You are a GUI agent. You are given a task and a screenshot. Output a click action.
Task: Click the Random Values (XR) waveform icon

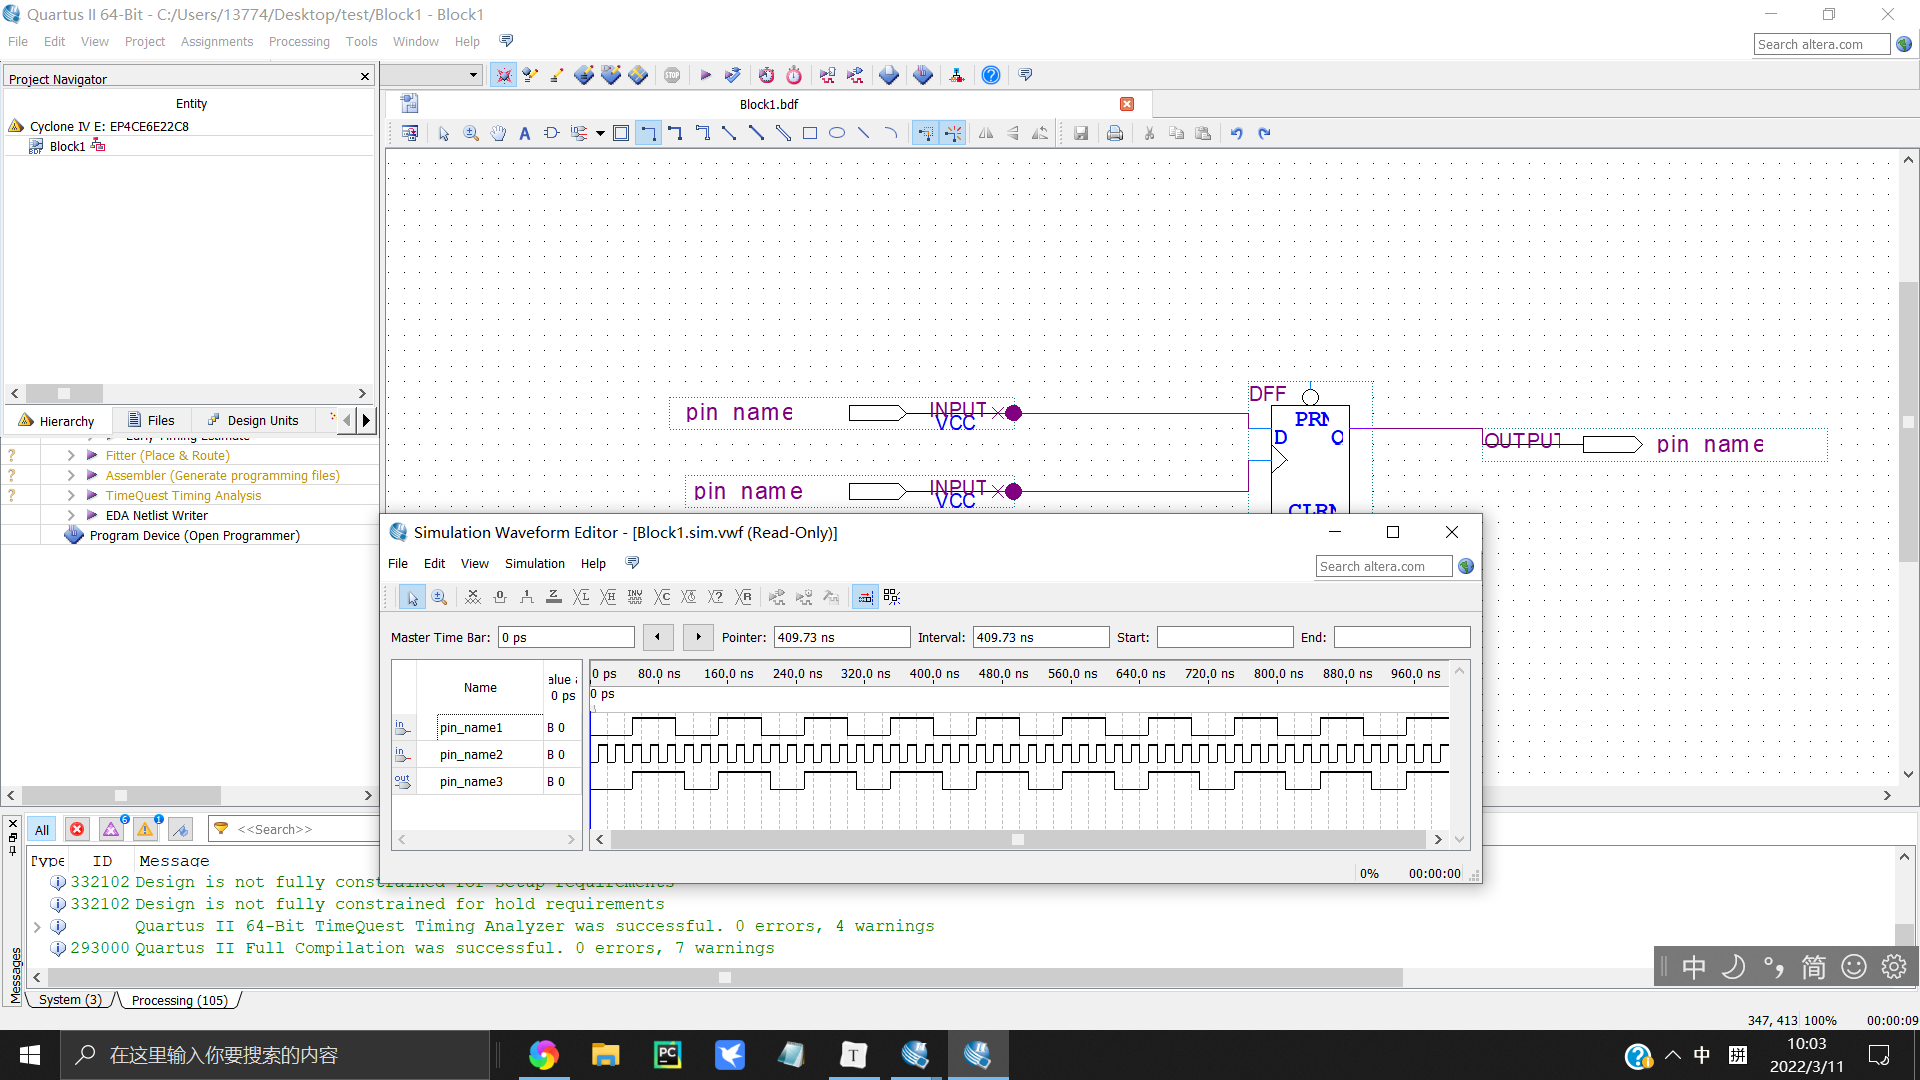point(743,597)
